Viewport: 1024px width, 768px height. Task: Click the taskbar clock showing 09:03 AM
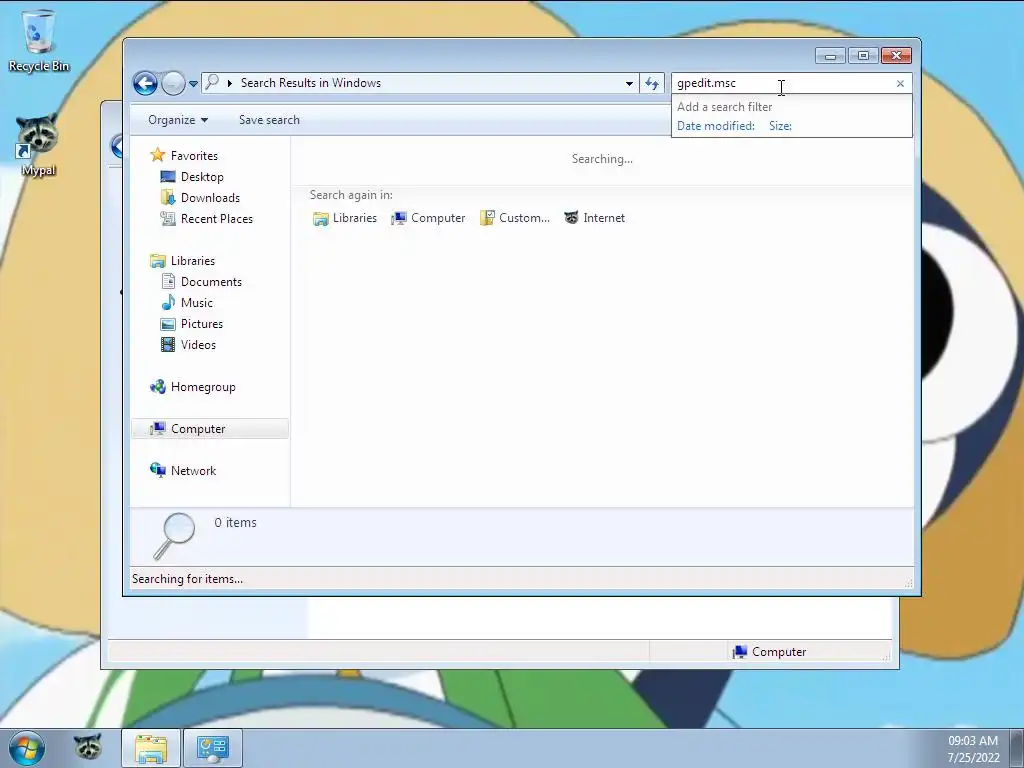(973, 748)
